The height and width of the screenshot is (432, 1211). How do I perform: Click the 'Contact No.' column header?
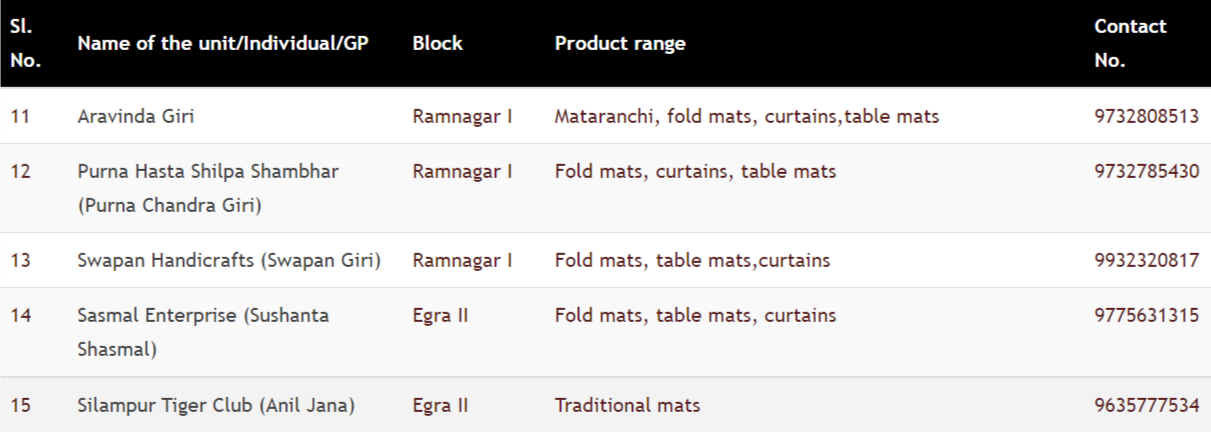tap(1130, 44)
